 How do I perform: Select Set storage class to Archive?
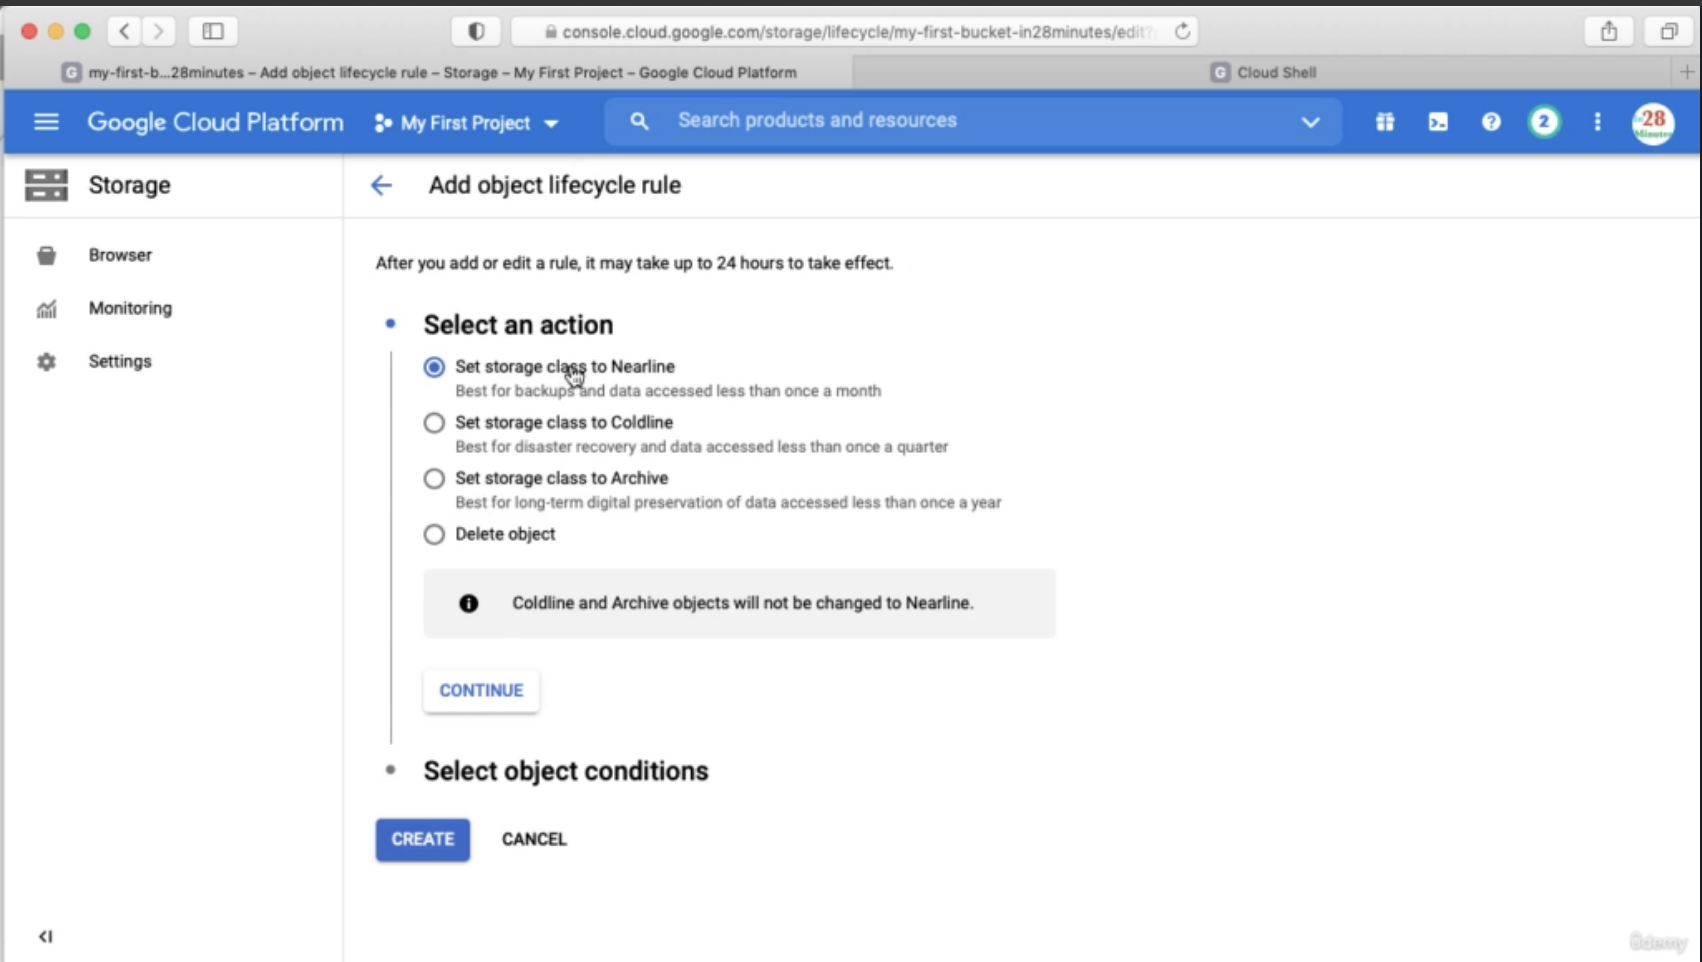pos(434,479)
